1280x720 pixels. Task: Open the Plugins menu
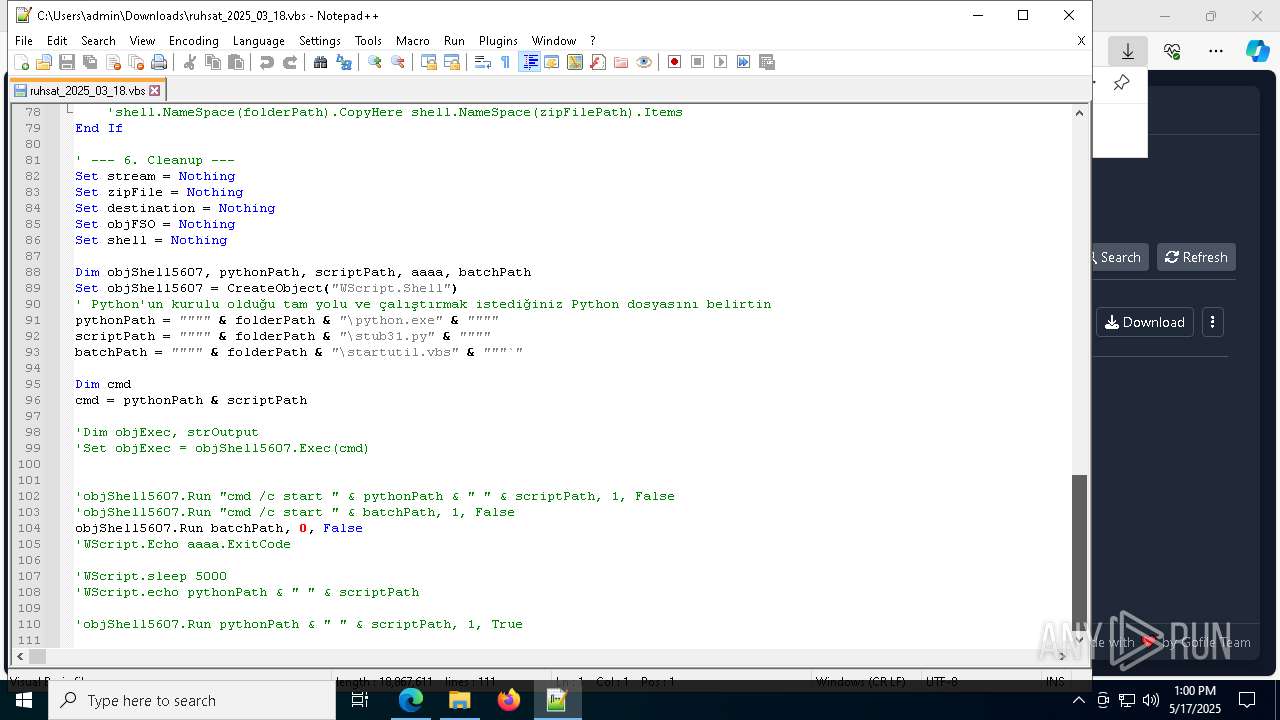[x=498, y=41]
